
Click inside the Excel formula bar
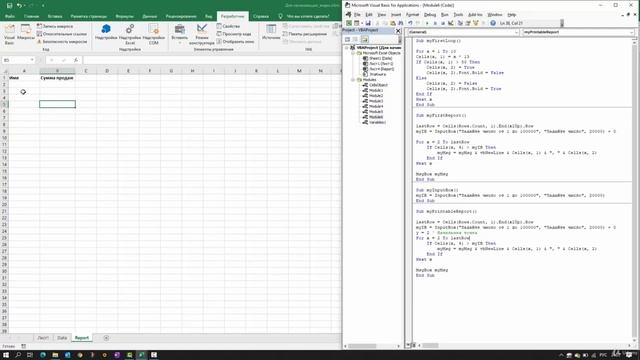(x=212, y=60)
